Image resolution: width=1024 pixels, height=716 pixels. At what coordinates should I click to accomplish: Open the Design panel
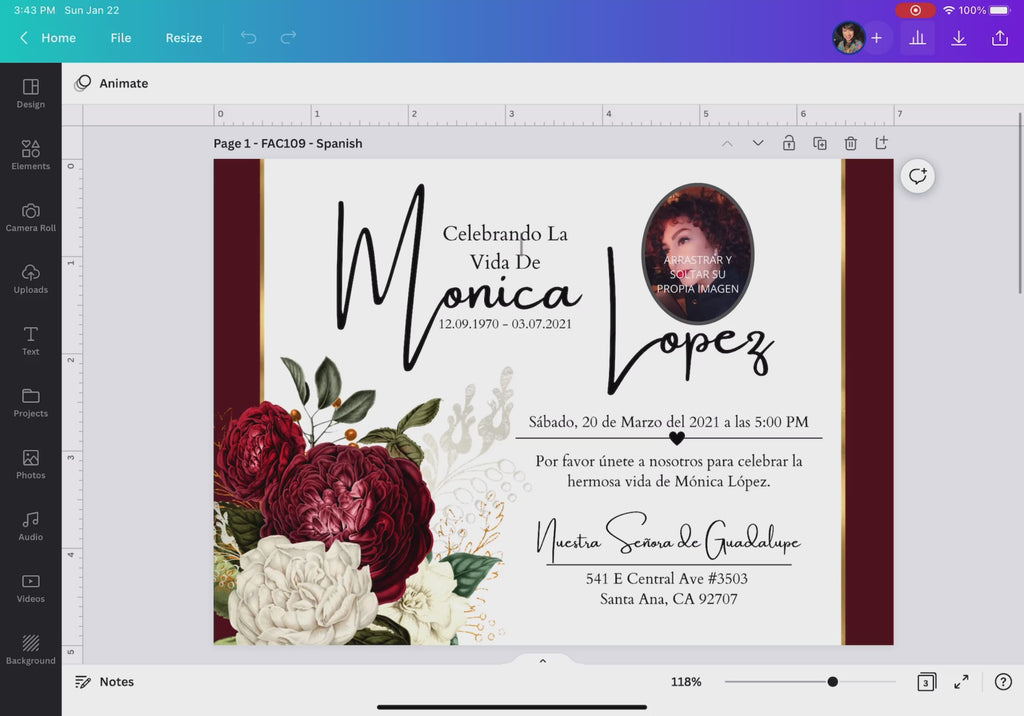coord(31,93)
